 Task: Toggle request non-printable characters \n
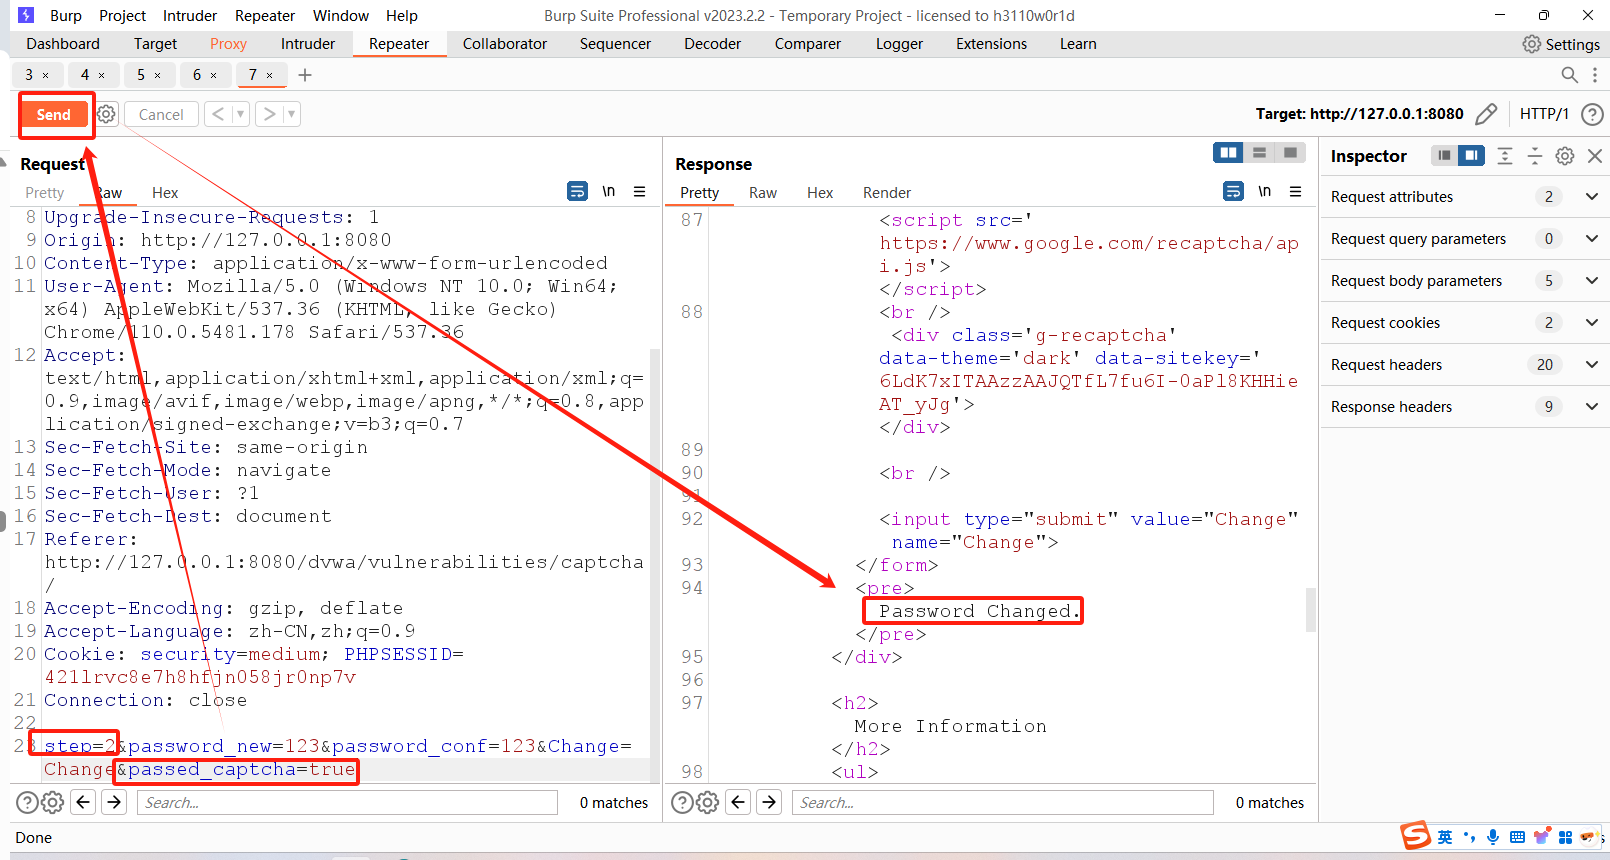tap(609, 191)
